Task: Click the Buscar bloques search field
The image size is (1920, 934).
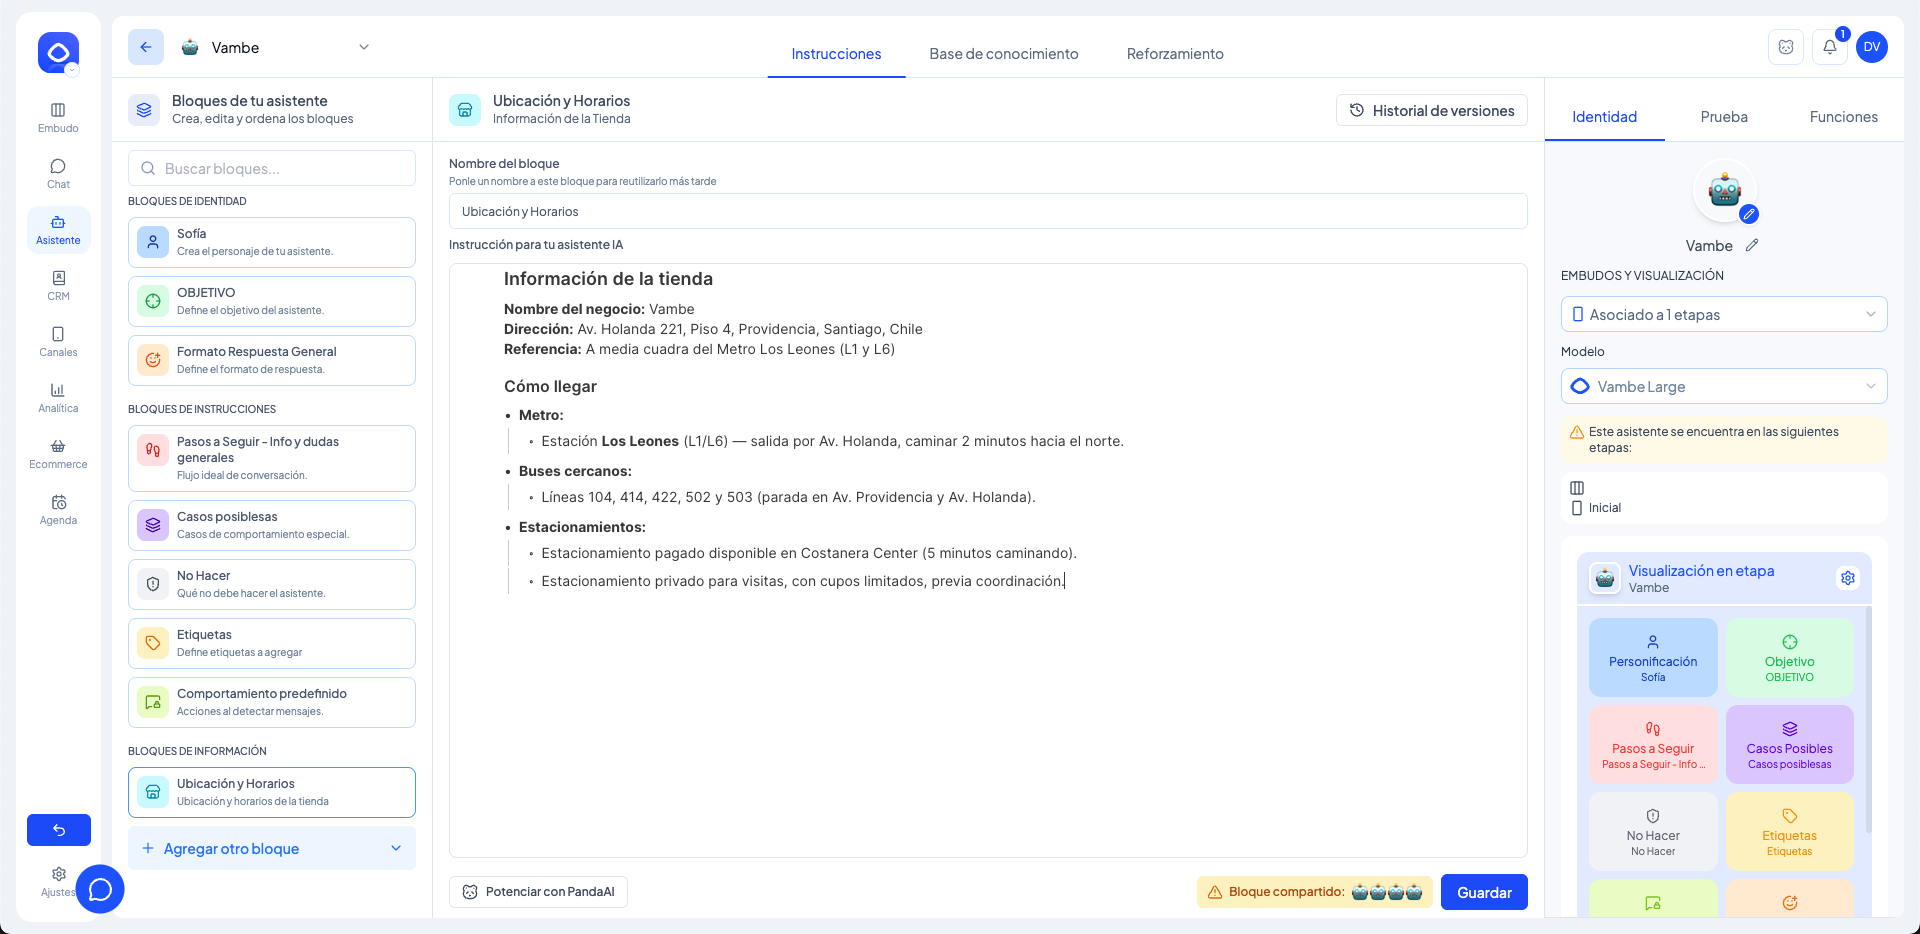Action: pos(272,169)
